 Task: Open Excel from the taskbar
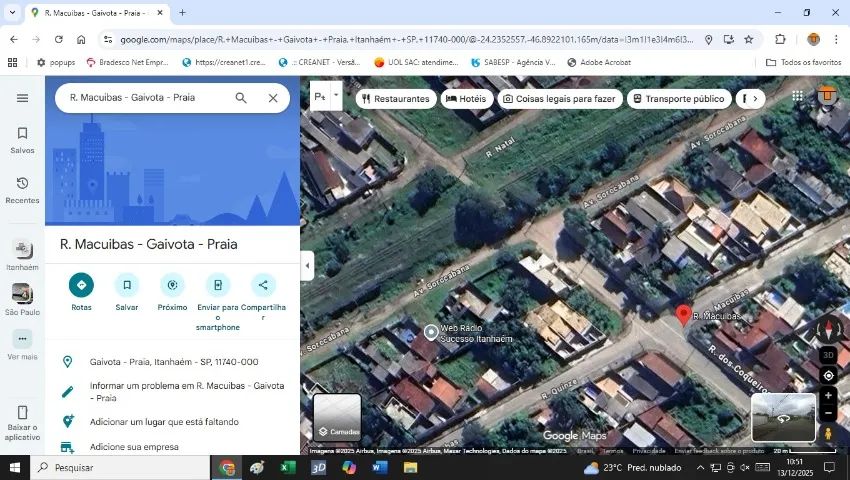tap(288, 468)
